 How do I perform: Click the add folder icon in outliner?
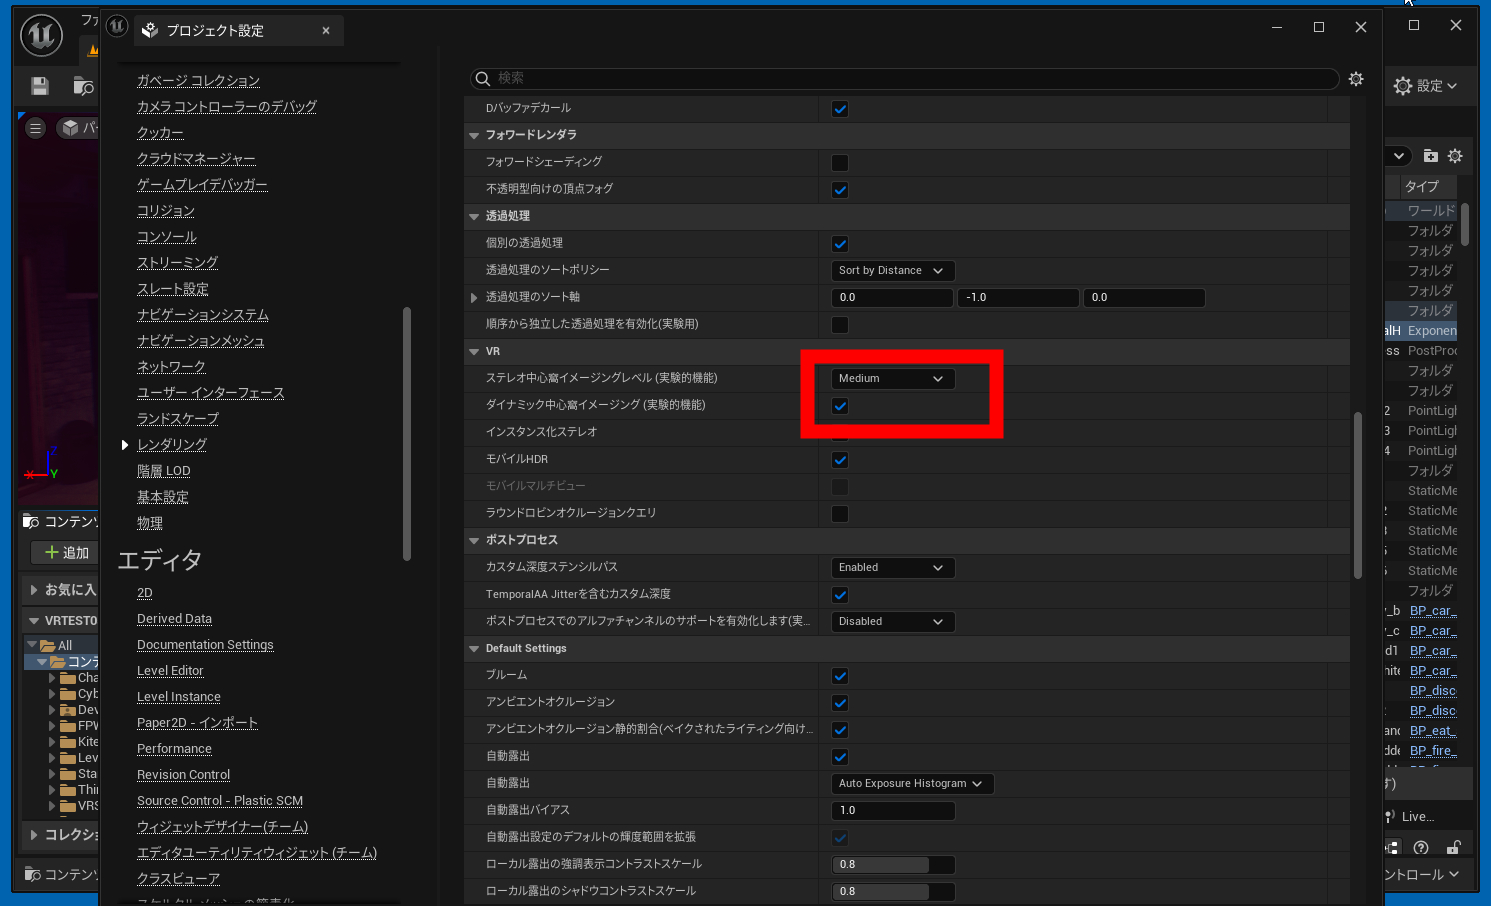[1431, 156]
